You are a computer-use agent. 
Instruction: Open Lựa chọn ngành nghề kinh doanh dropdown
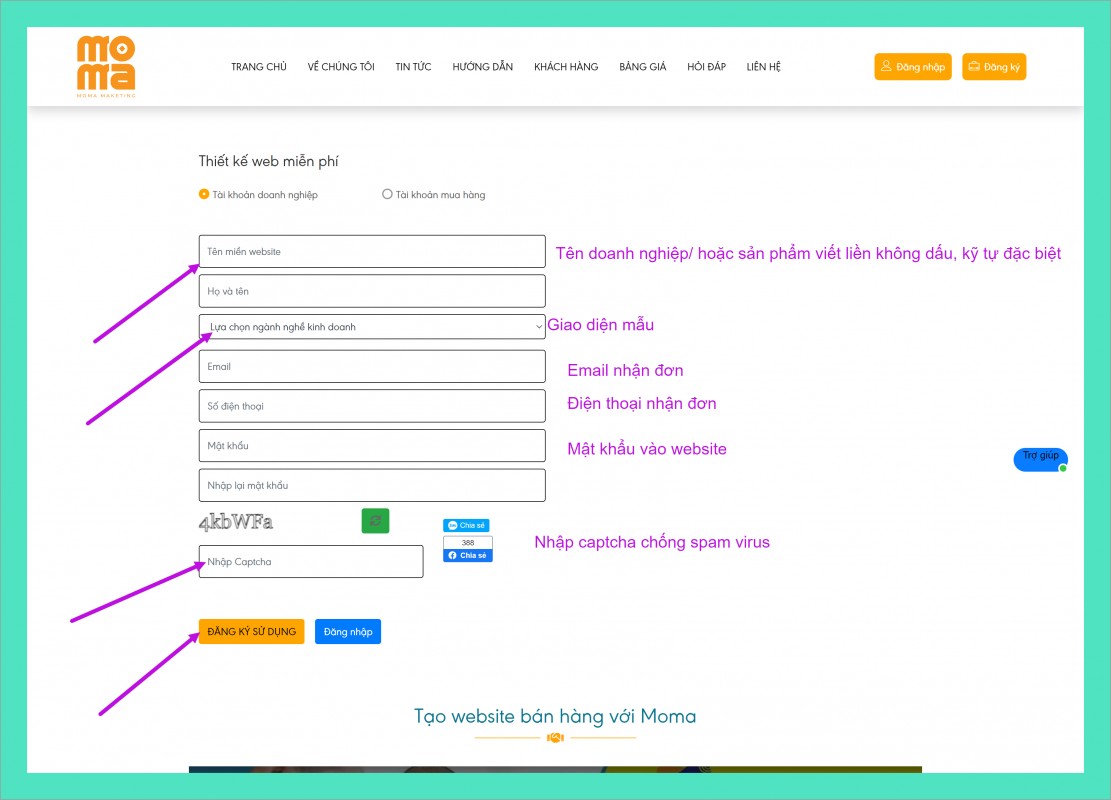click(372, 327)
